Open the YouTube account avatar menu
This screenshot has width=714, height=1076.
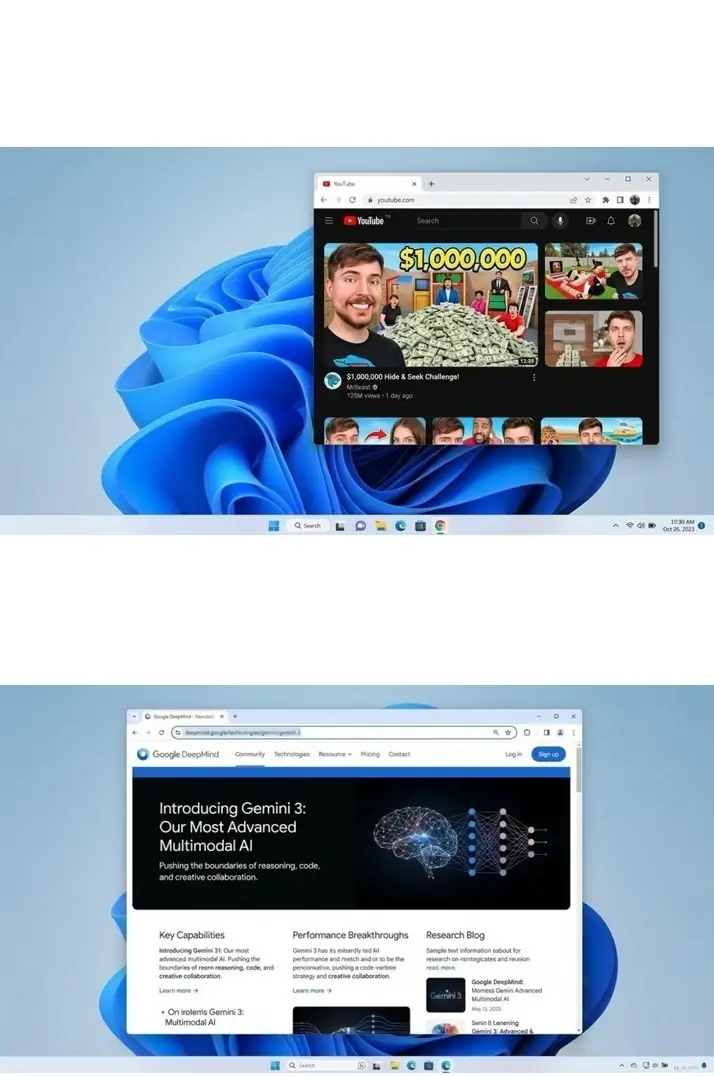(x=634, y=221)
